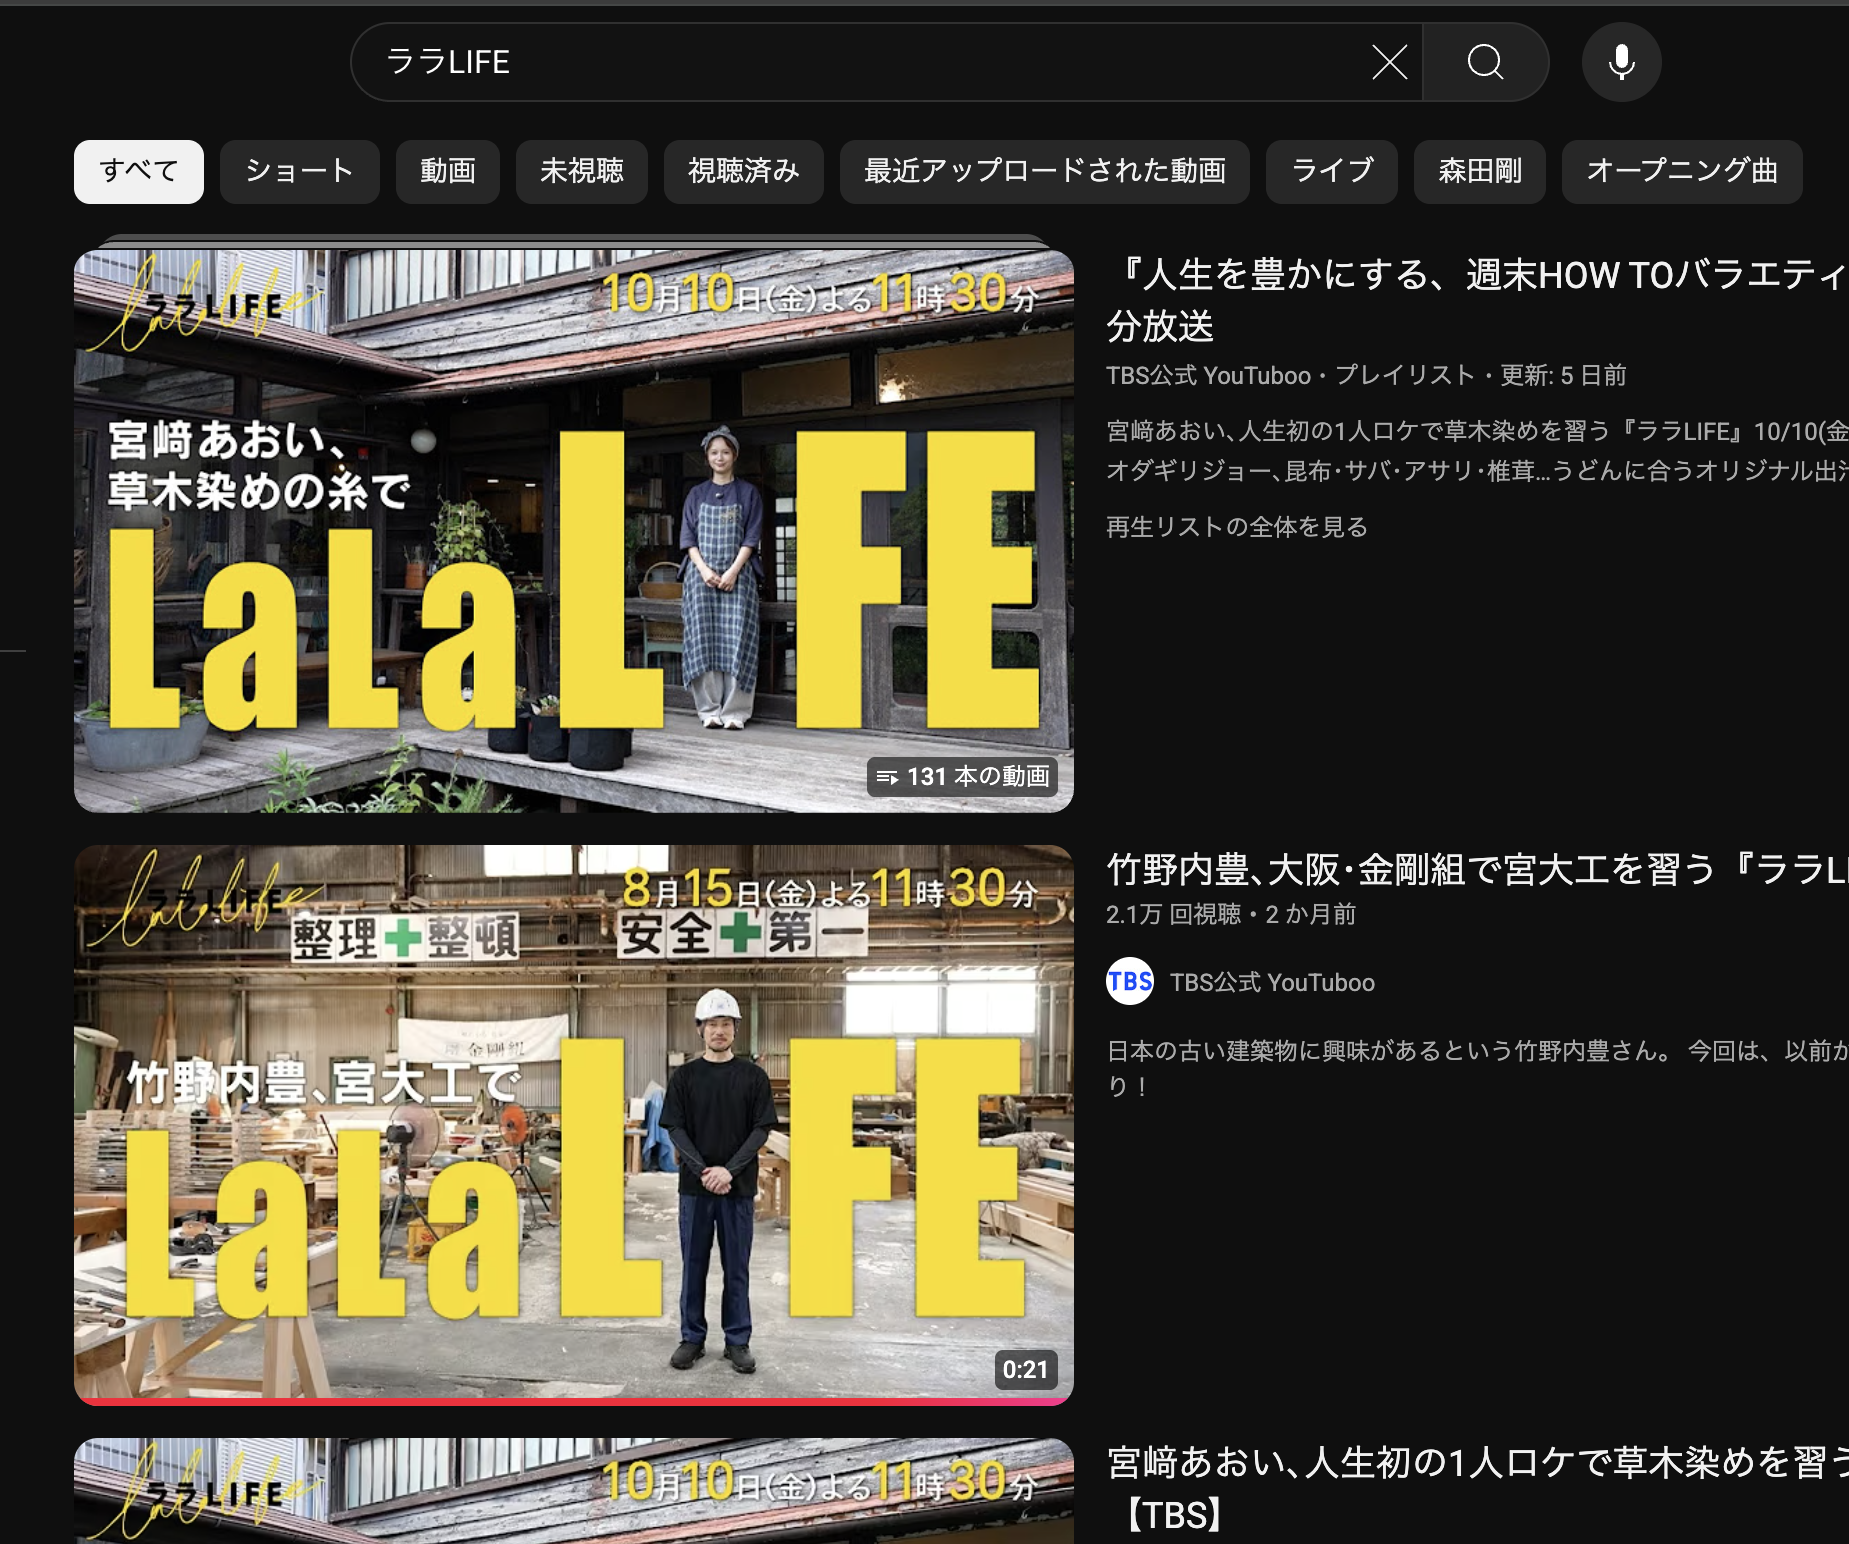The image size is (1849, 1544).
Task: Select the オープニング曲 filter chip
Action: (x=1681, y=172)
